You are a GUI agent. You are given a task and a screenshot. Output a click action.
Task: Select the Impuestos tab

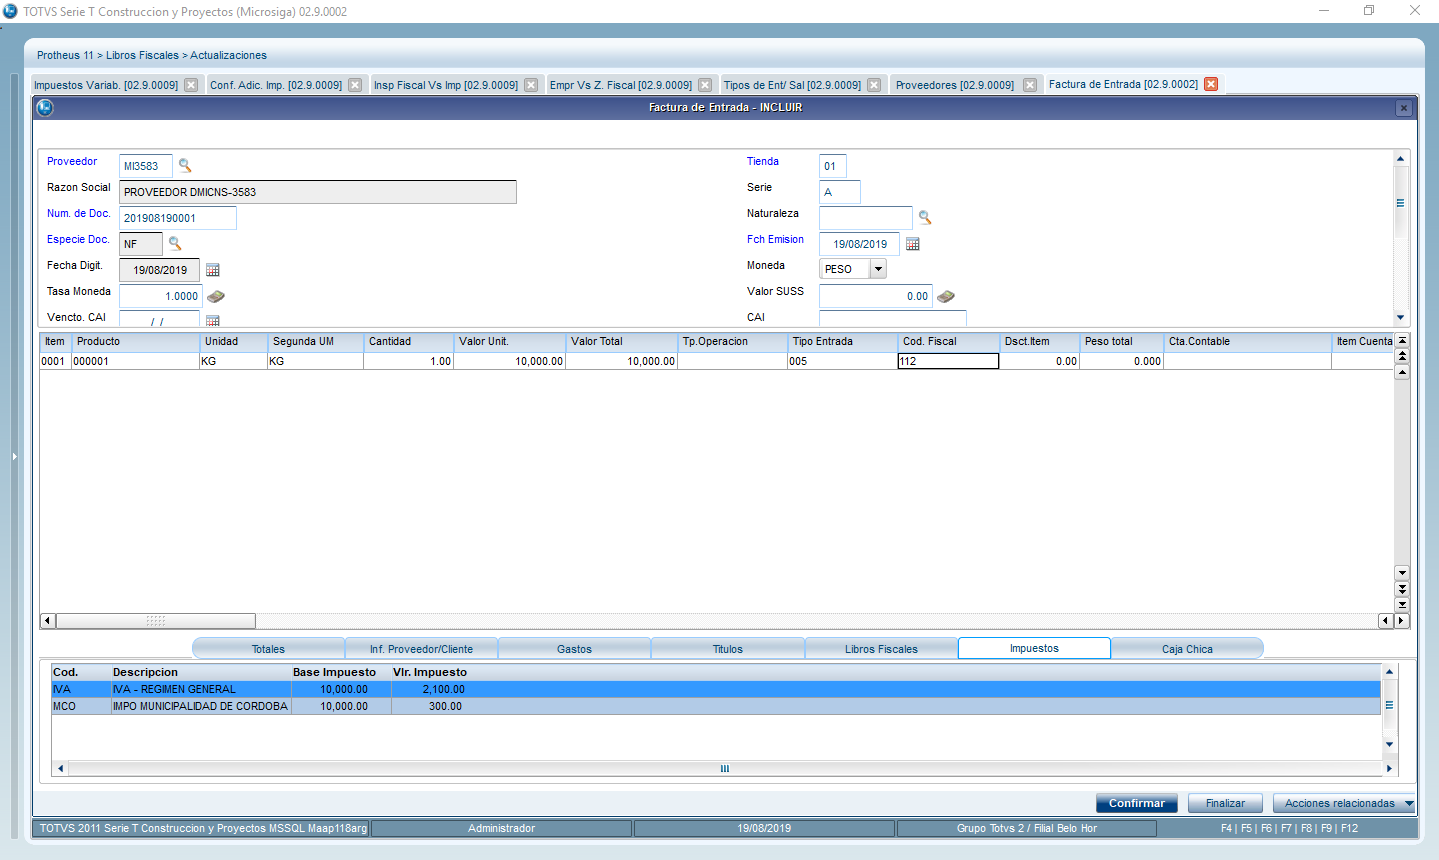pyautogui.click(x=1034, y=648)
